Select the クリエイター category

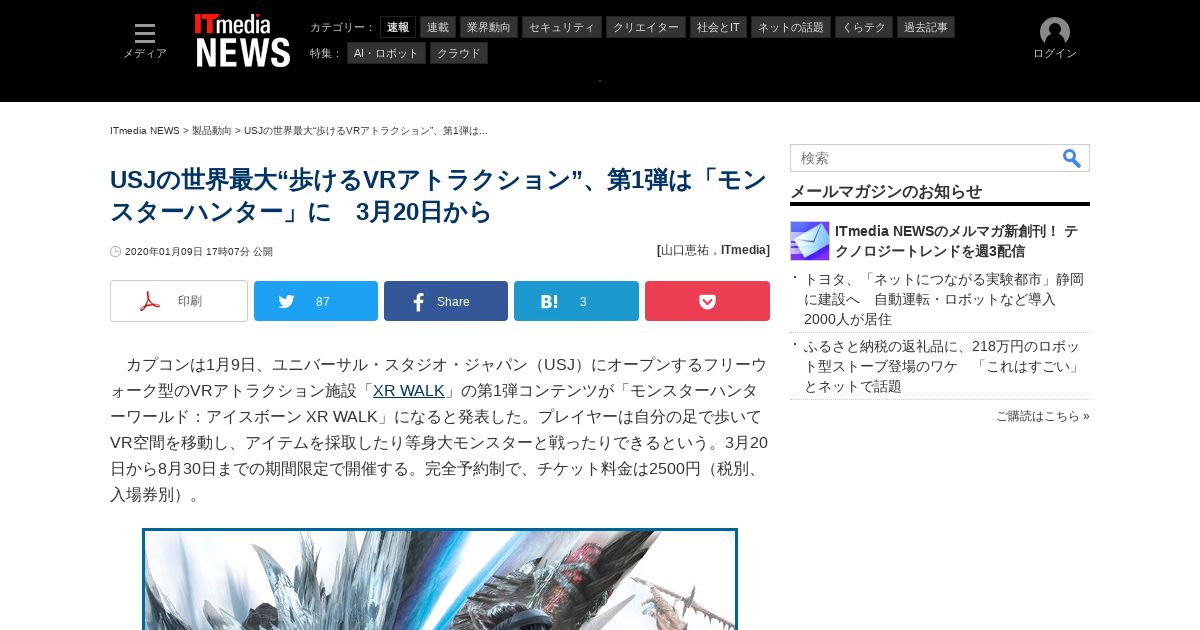tap(646, 27)
